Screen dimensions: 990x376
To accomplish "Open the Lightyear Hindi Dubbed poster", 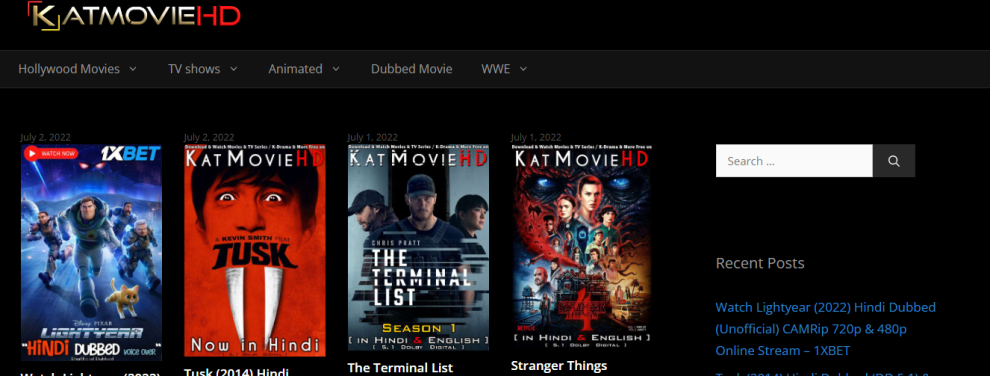I will coord(92,252).
